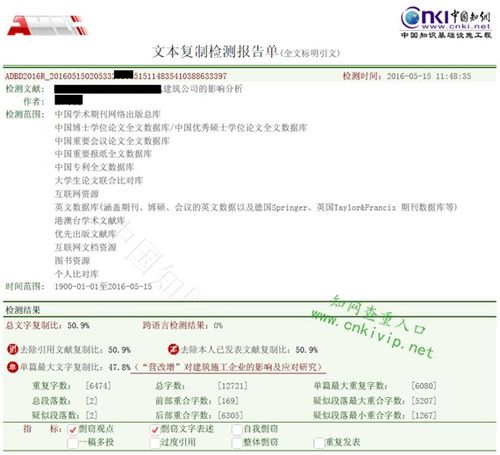The image size is (500, 455).
Task: Select 大学生论文联合比对库 entry
Action: (99, 180)
